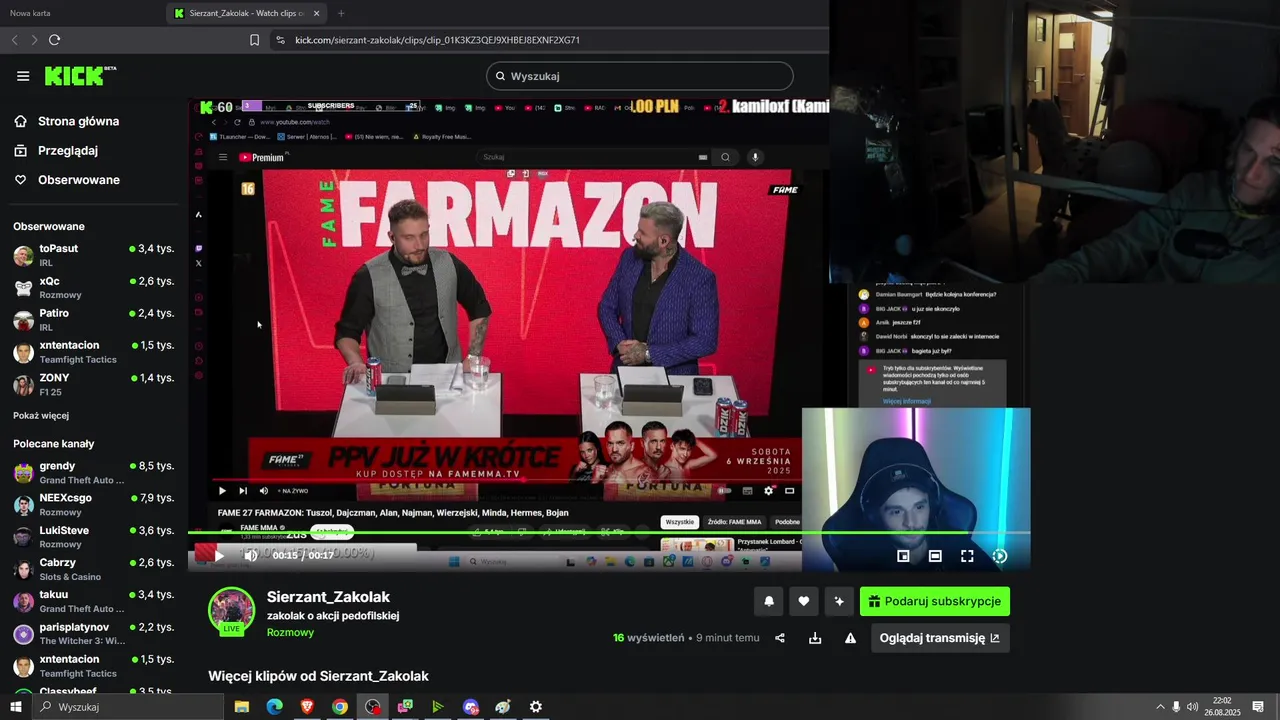
Task: Open Microsoft Edge from the taskbar
Action: [274, 707]
